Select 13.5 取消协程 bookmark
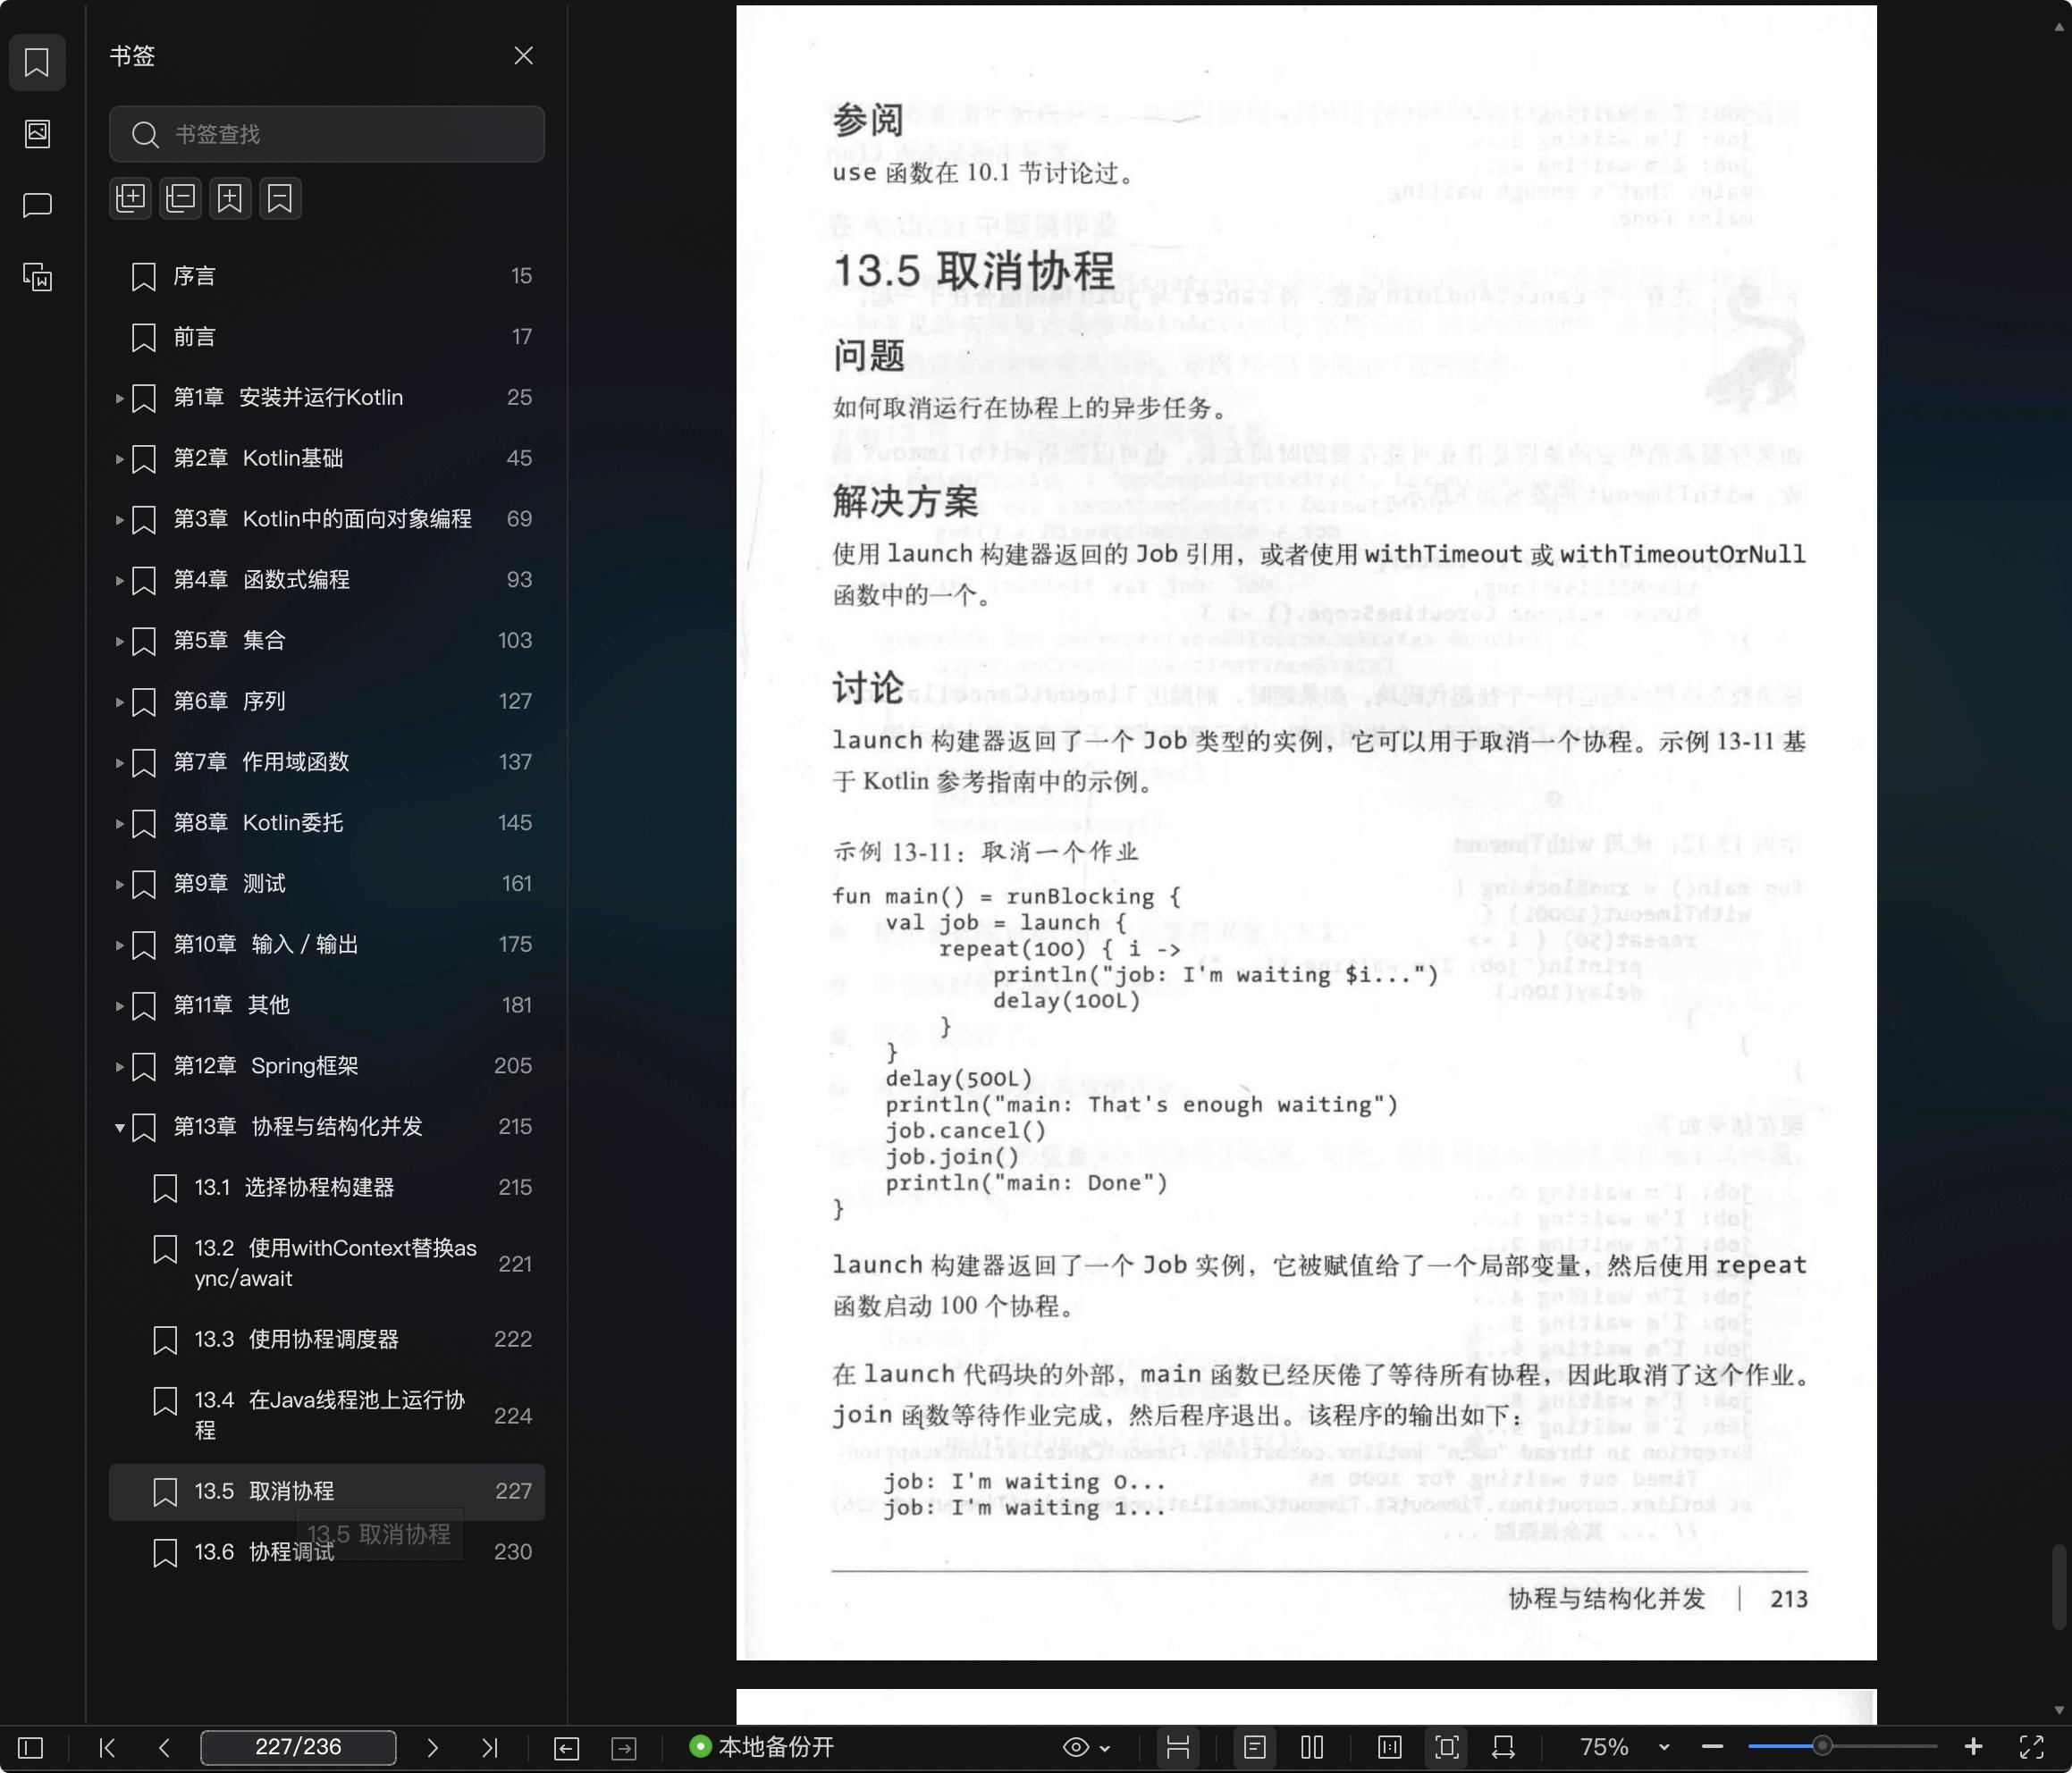 [327, 1491]
